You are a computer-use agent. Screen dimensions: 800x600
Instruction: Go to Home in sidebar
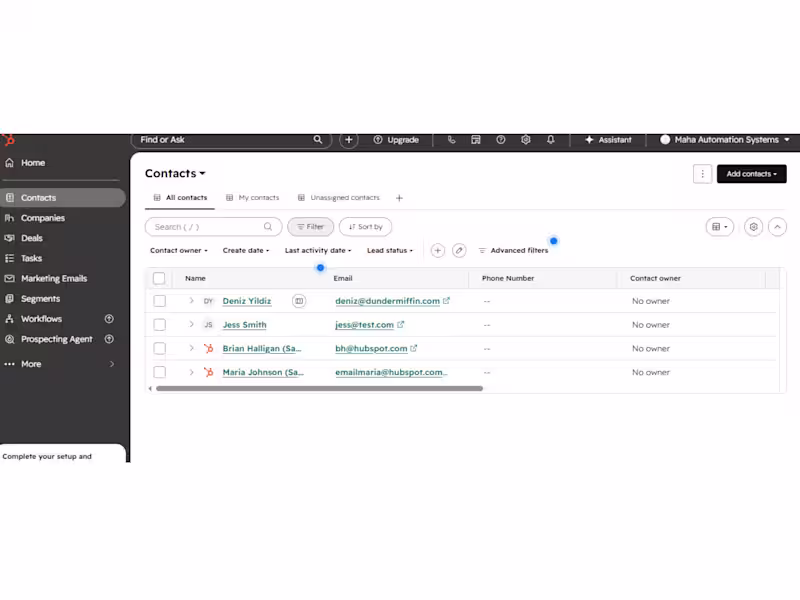pos(33,163)
